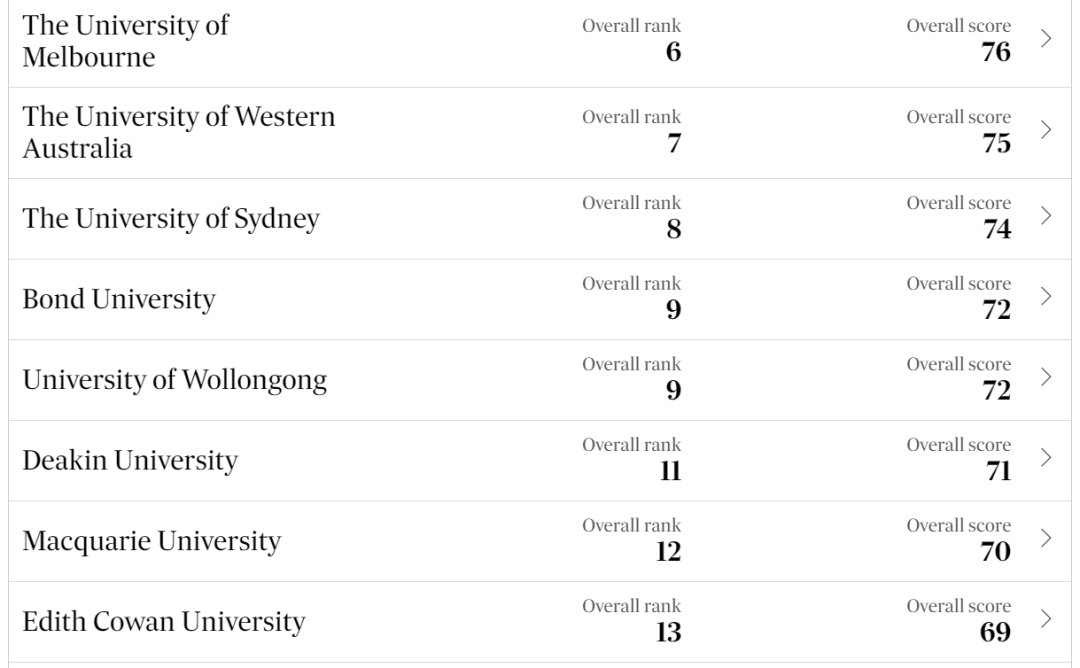Image resolution: width=1080 pixels, height=668 pixels.
Task: Expand The University of Melbourne chevron arrow
Action: tap(1046, 39)
